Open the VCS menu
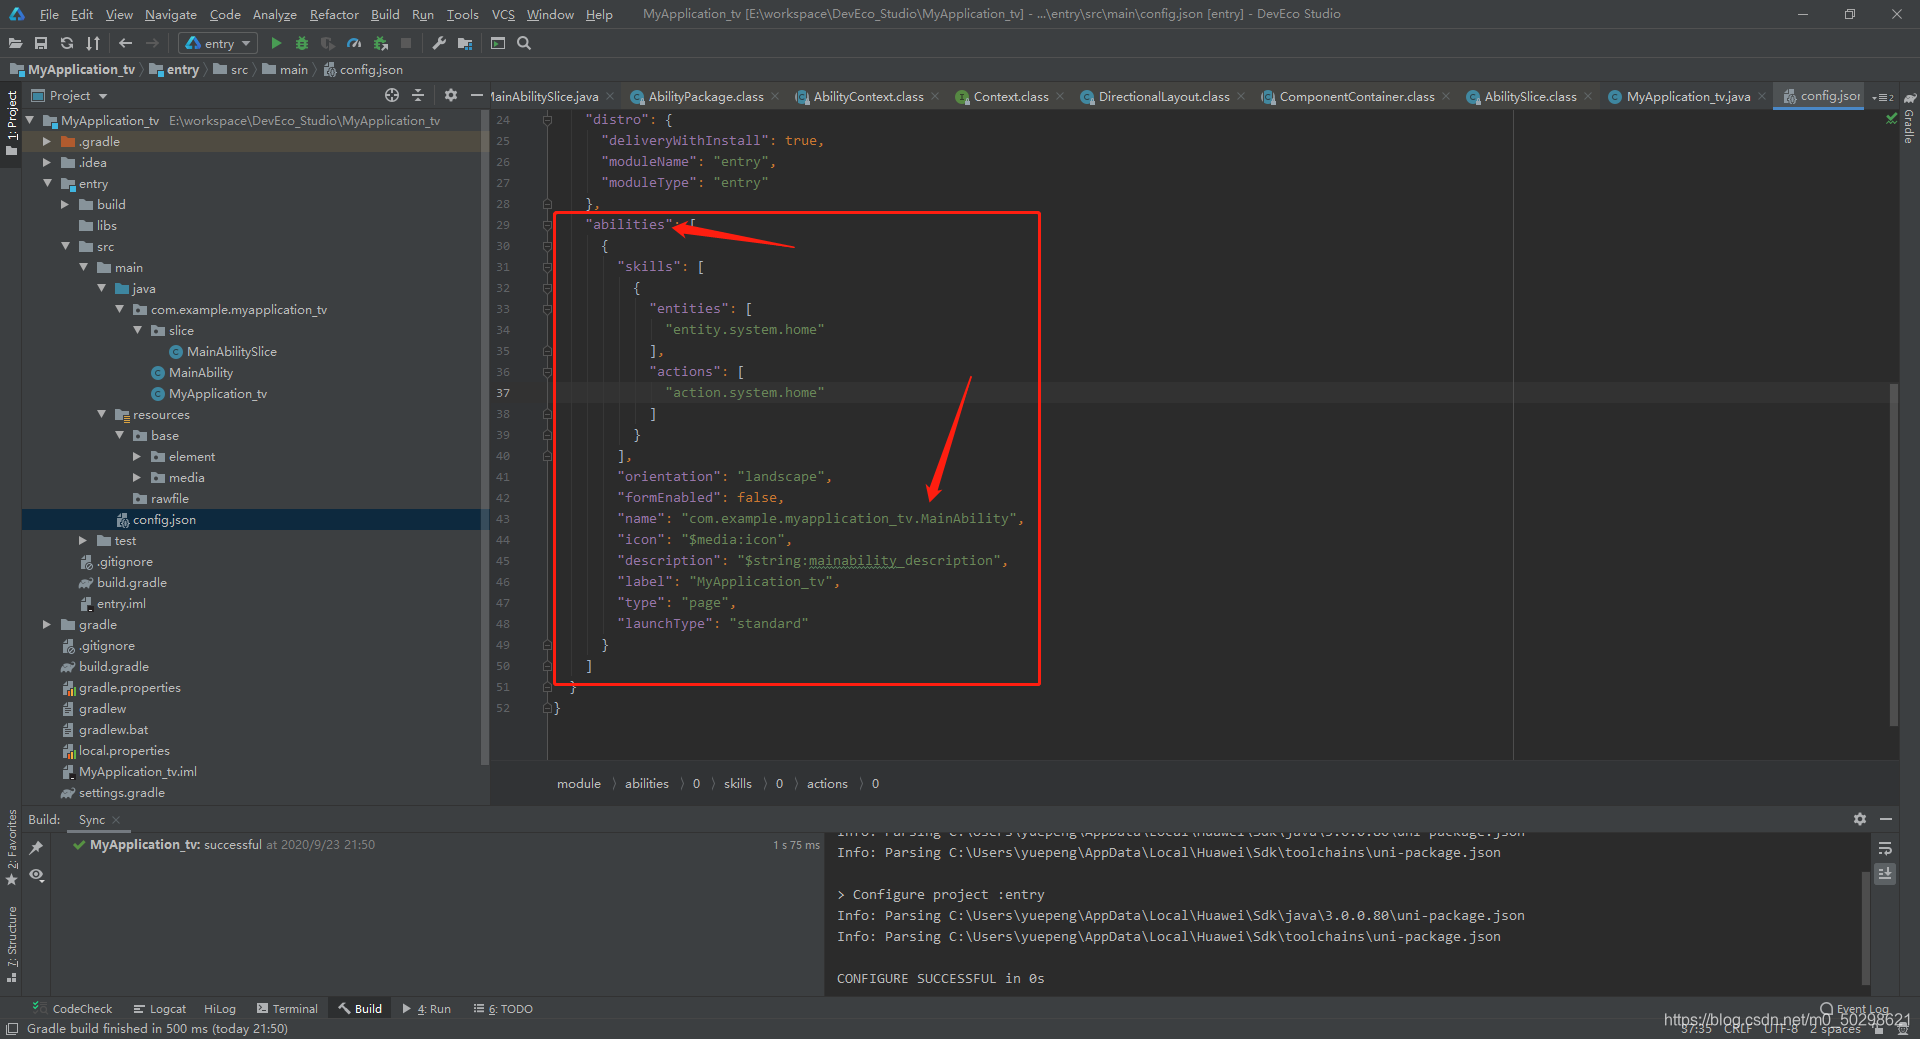 [x=503, y=14]
